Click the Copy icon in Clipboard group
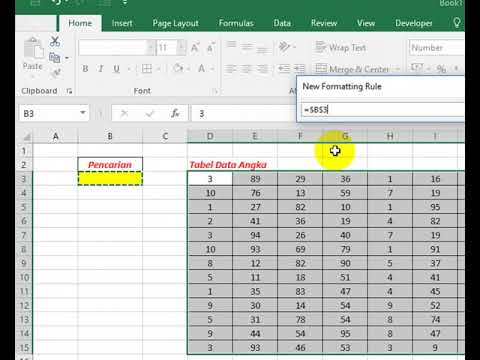This screenshot has height=360, width=480. [x=55, y=58]
